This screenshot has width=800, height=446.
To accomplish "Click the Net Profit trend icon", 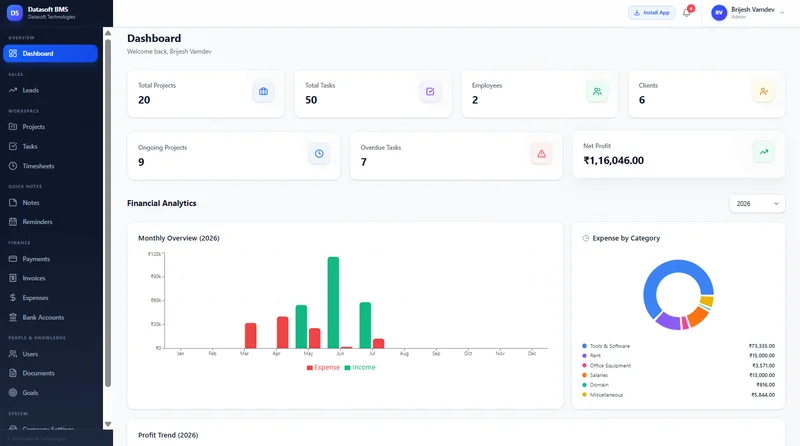I will click(x=764, y=152).
